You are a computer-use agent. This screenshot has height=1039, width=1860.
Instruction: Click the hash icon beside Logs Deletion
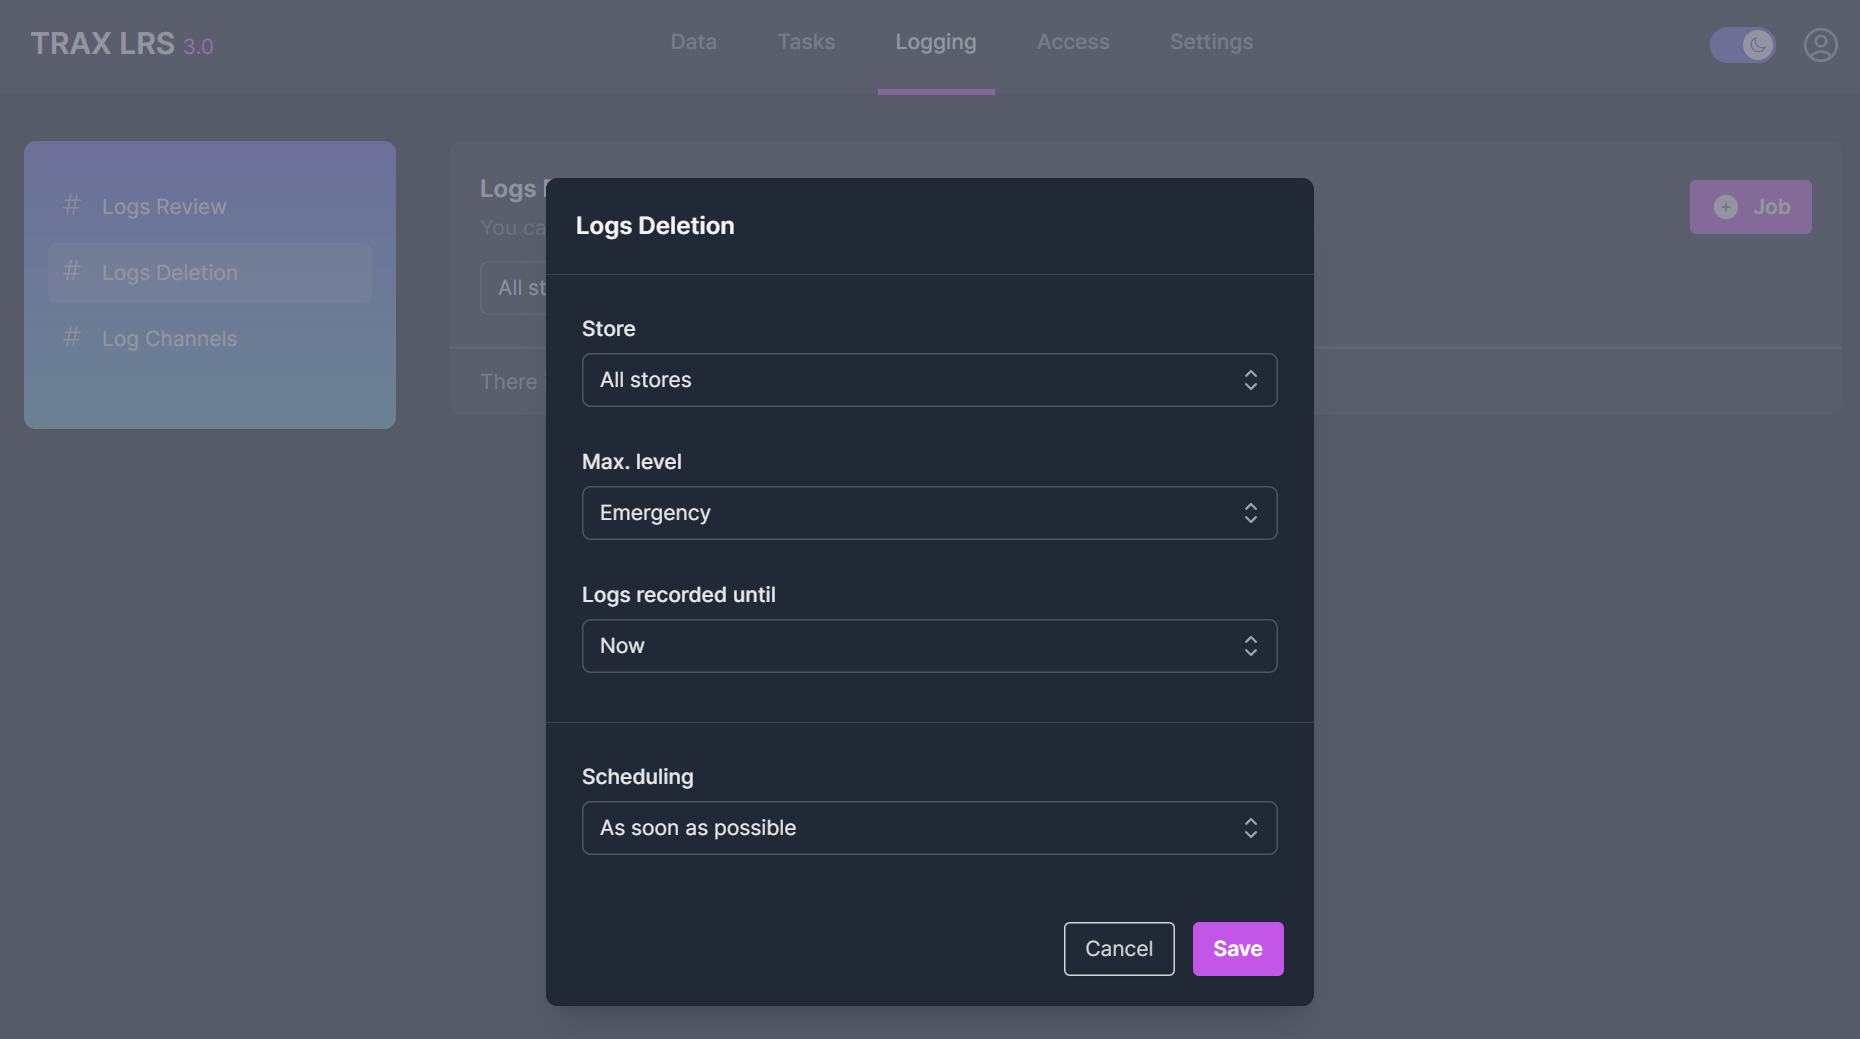72,271
